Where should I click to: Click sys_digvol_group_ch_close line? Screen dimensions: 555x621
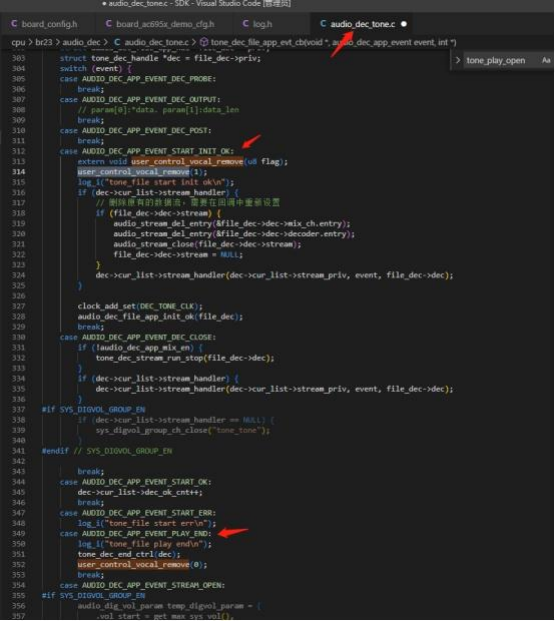183,430
